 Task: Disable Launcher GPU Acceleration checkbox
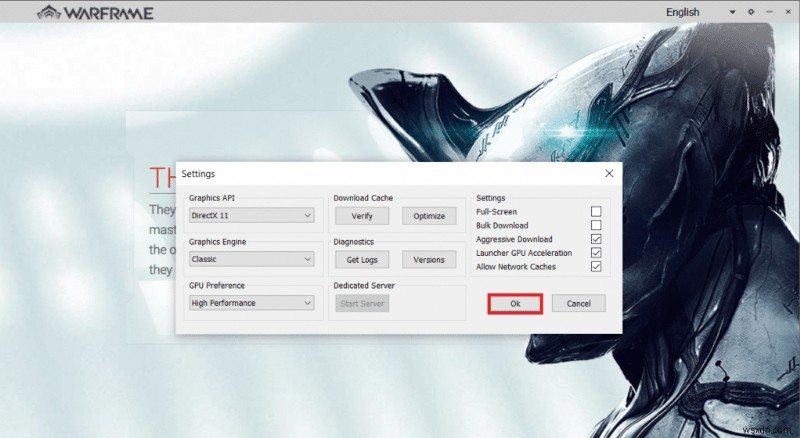(x=596, y=253)
